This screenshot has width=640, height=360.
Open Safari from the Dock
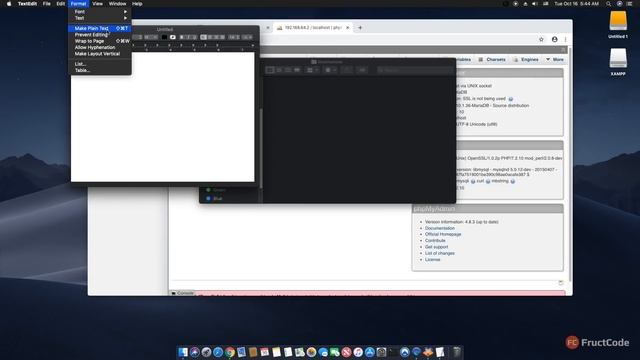218,352
